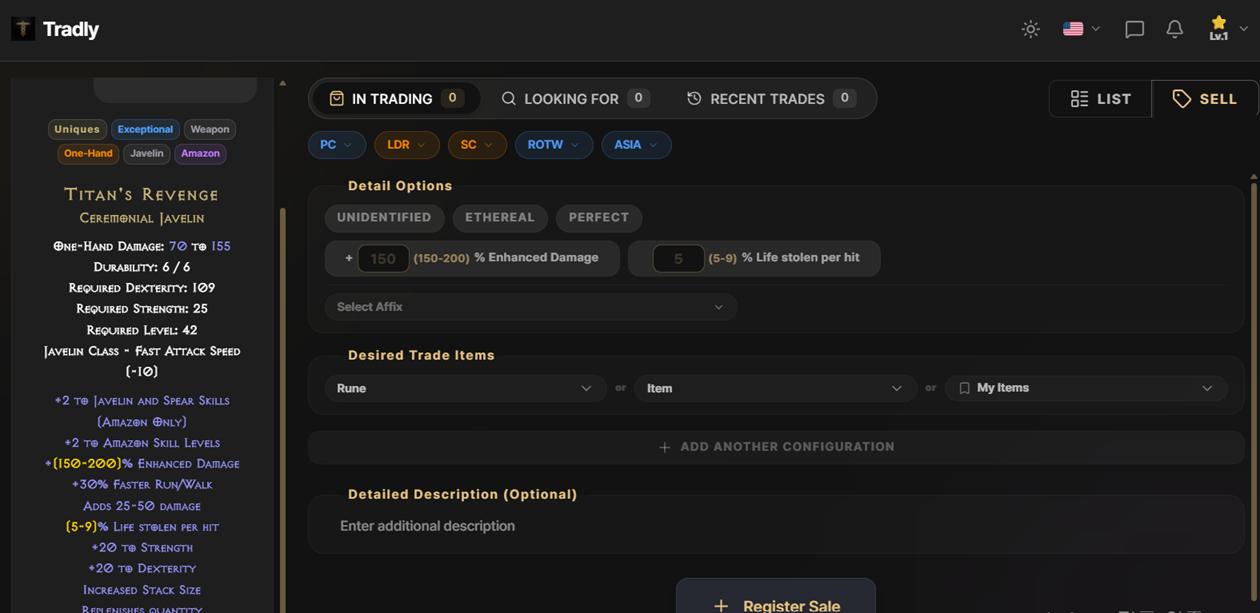
Task: Click the Javelin tag
Action: click(x=147, y=153)
